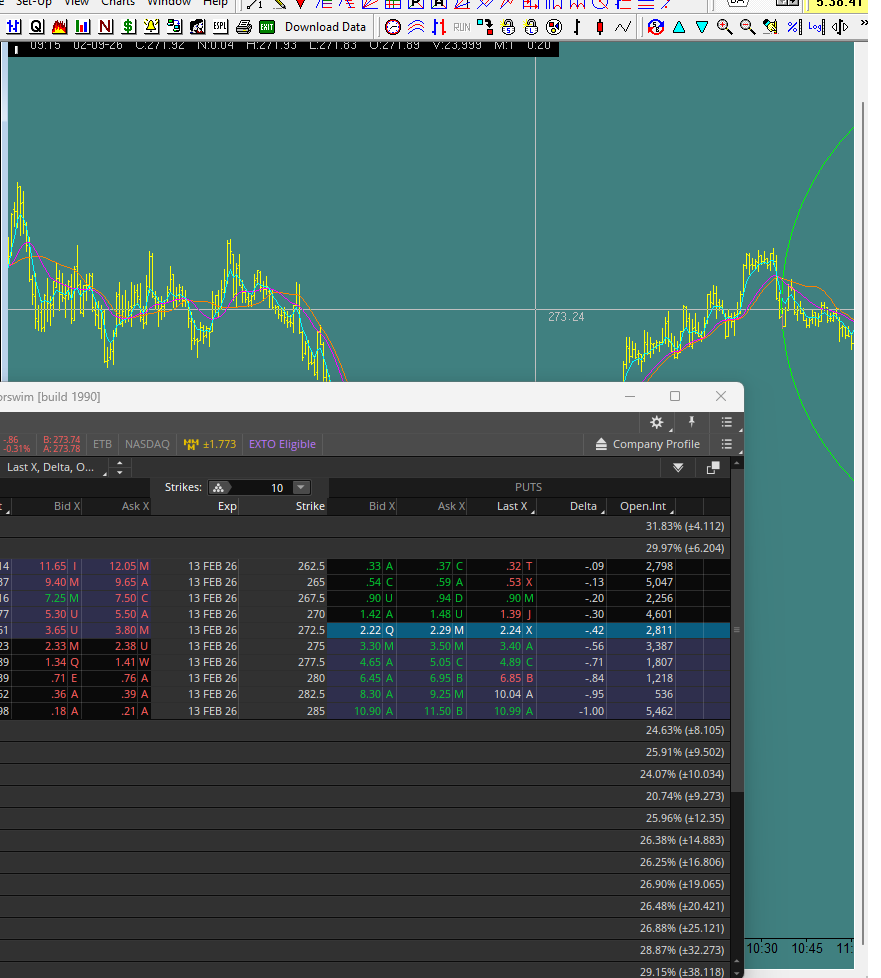This screenshot has width=881, height=978.
Task: Toggle the pin icon in thinkorswim window
Action: [690, 423]
